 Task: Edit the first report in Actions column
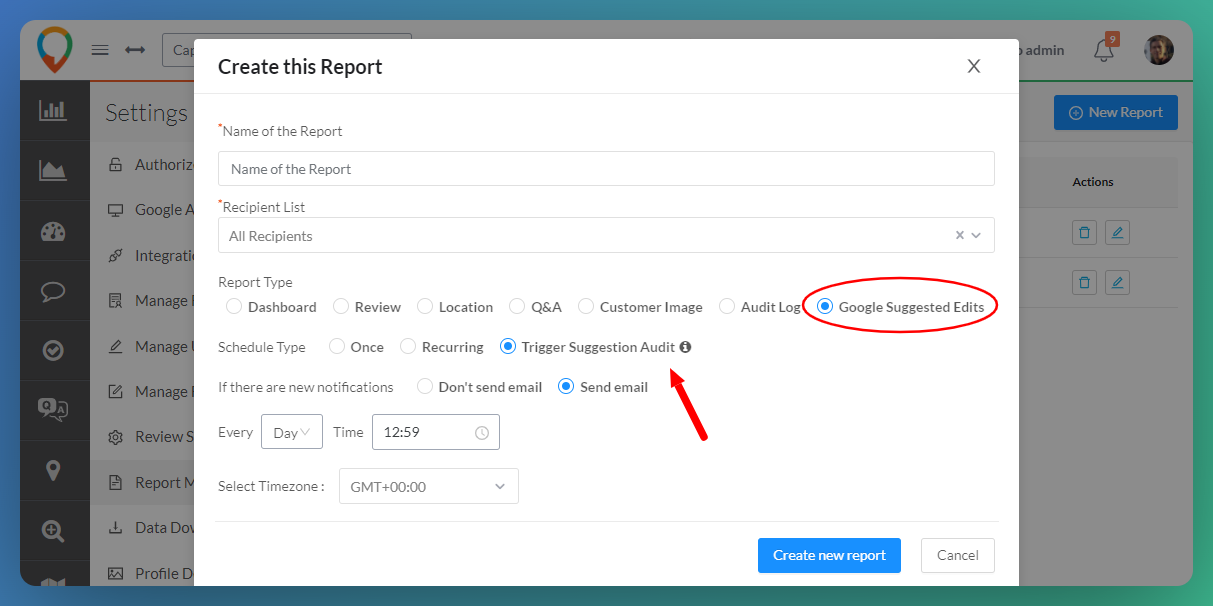click(1117, 233)
